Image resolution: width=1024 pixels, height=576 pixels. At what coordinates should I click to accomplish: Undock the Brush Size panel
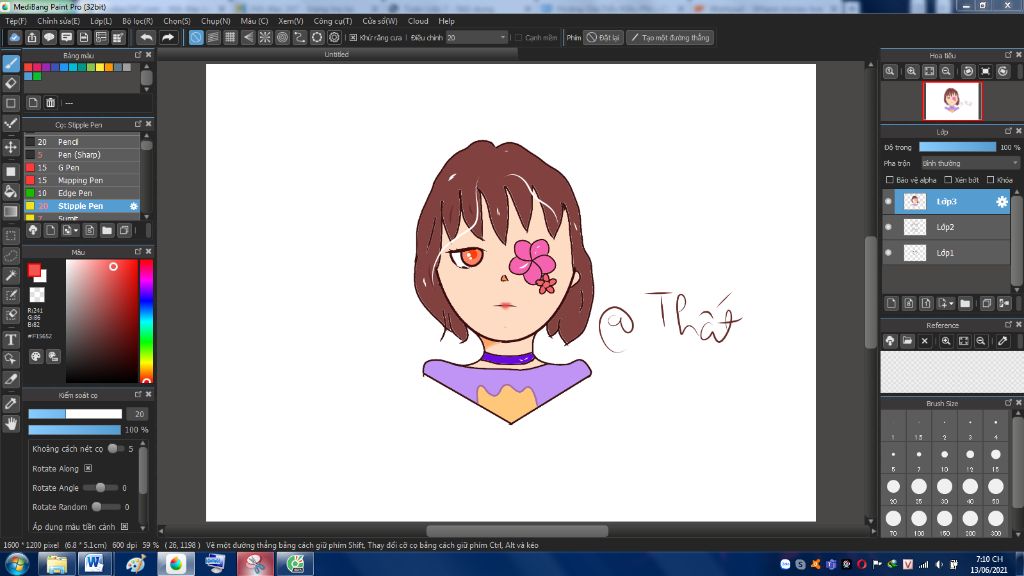click(x=1008, y=403)
